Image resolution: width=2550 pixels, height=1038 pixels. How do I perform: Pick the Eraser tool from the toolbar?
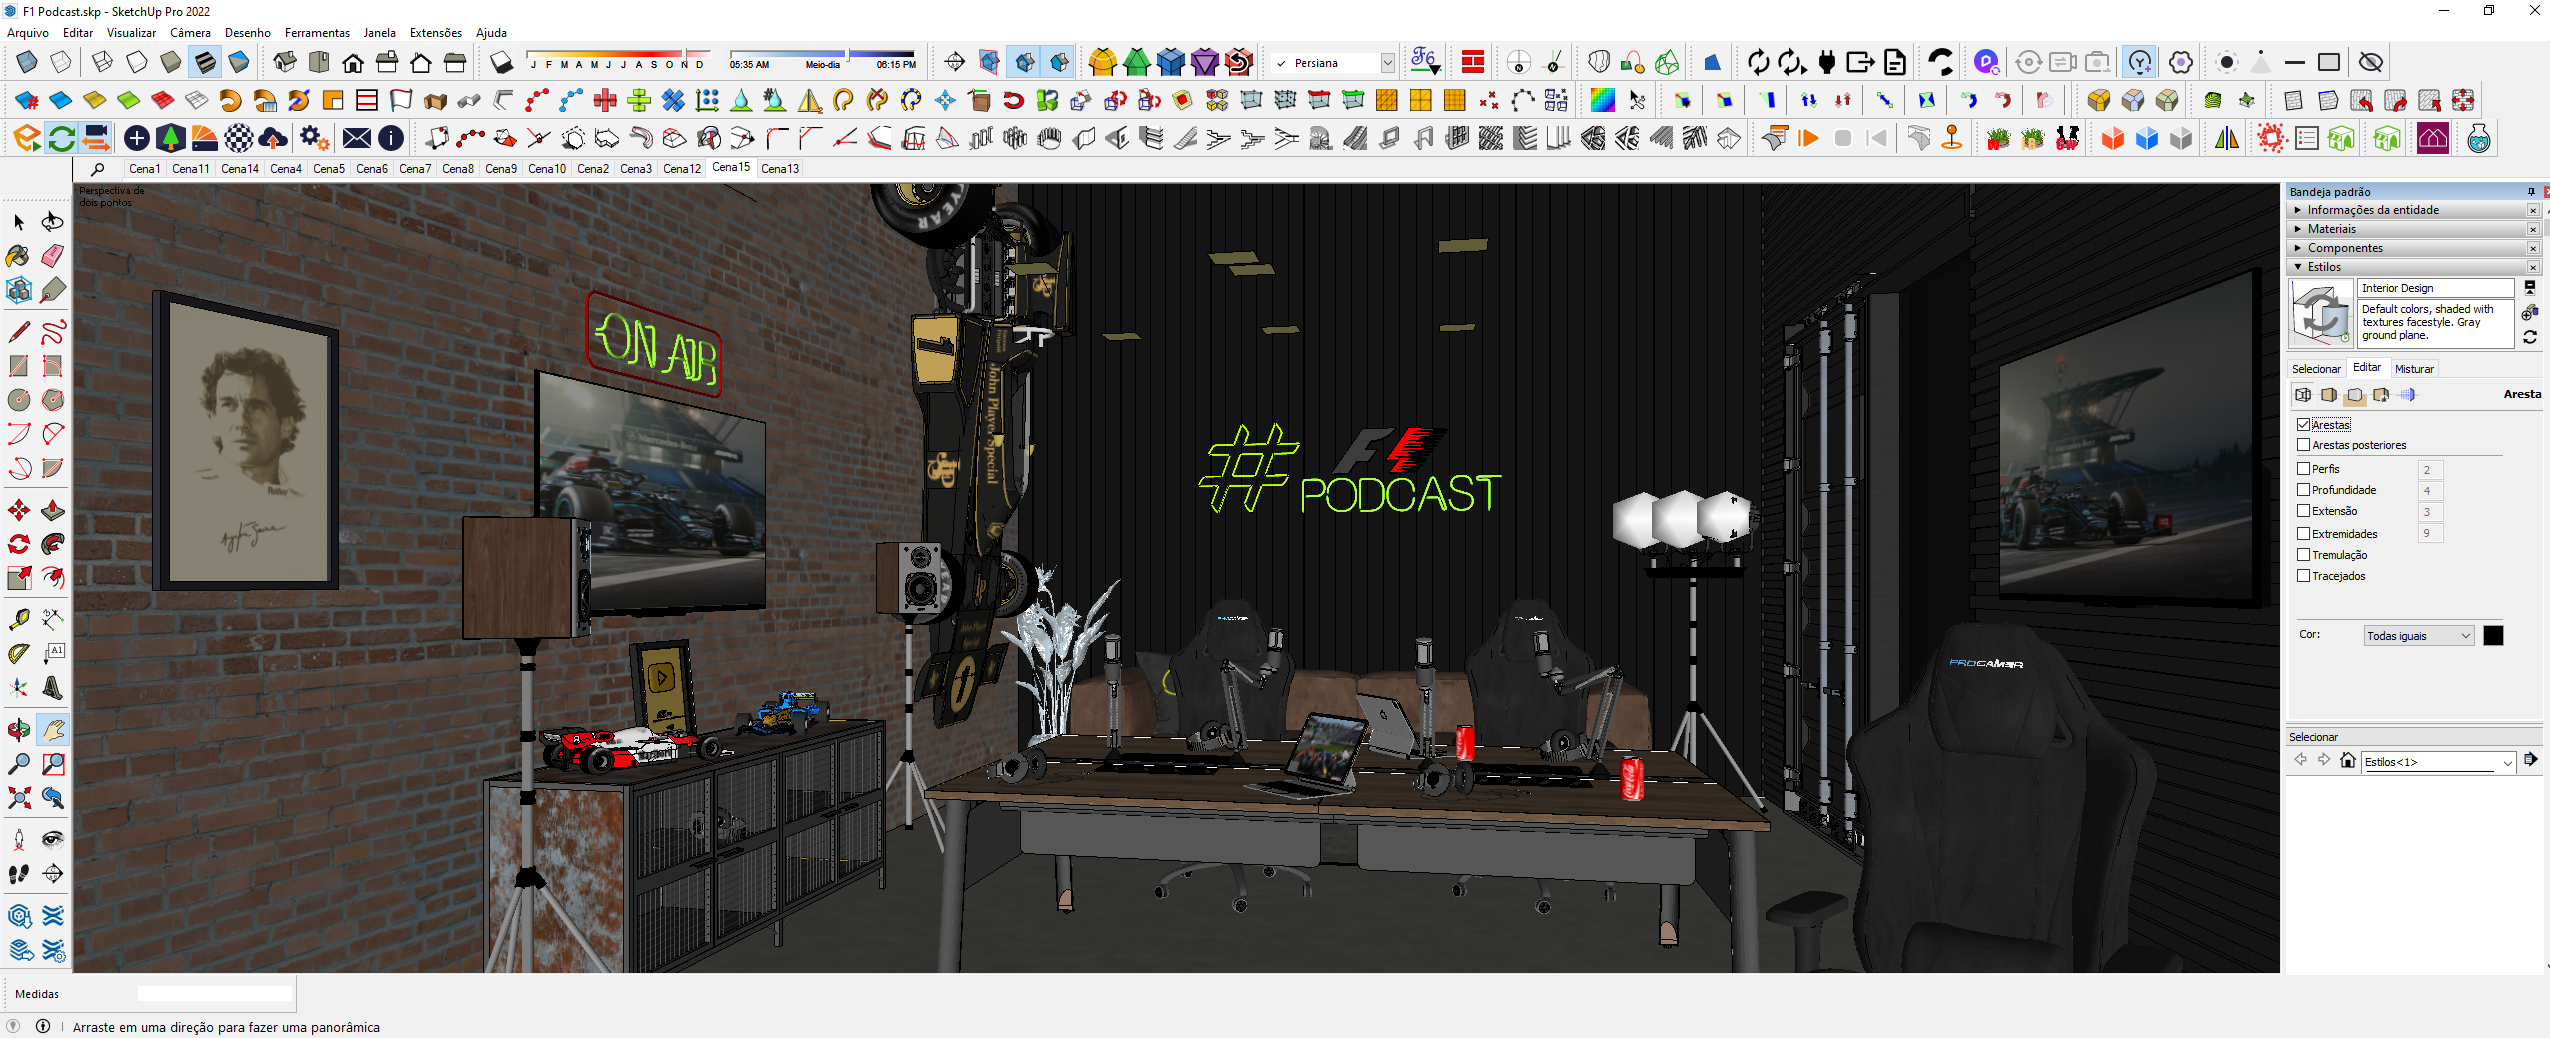coord(52,254)
